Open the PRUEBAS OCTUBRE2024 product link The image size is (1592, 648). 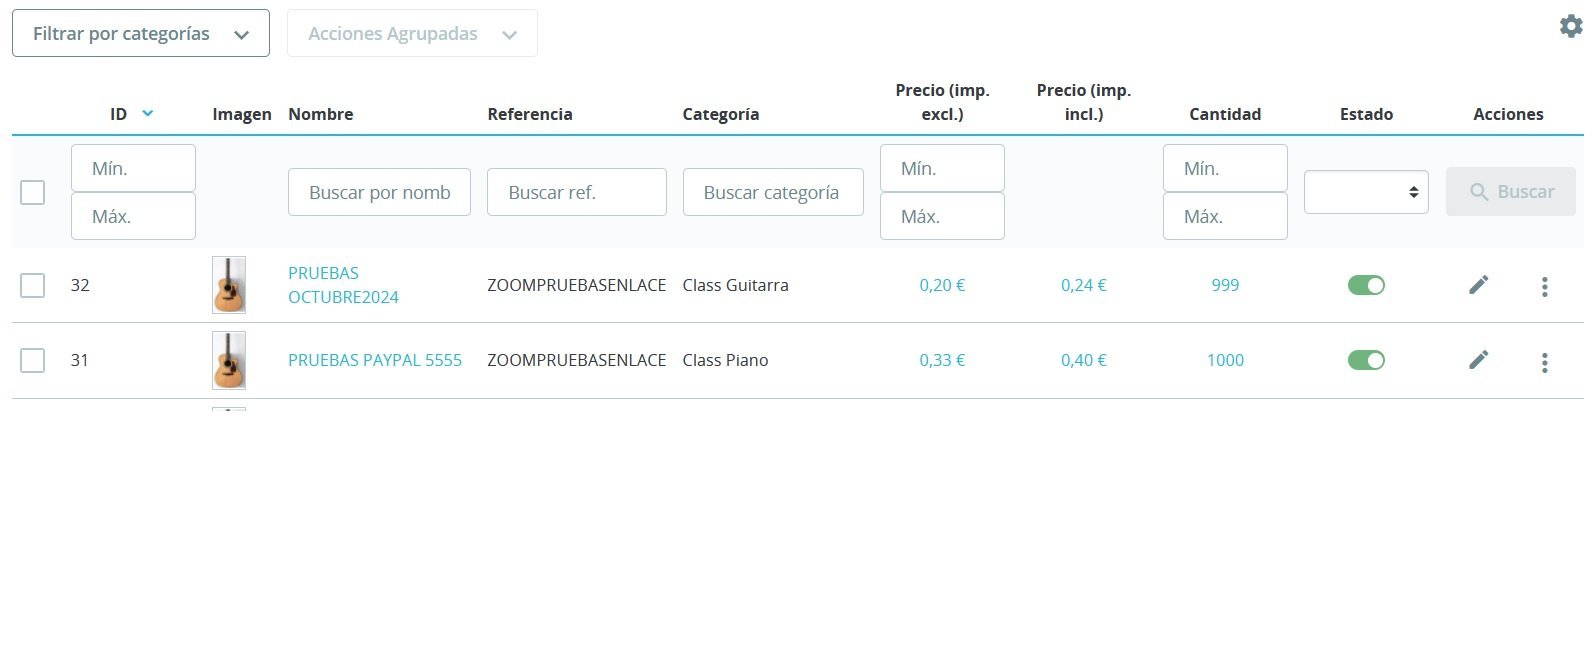tap(343, 285)
